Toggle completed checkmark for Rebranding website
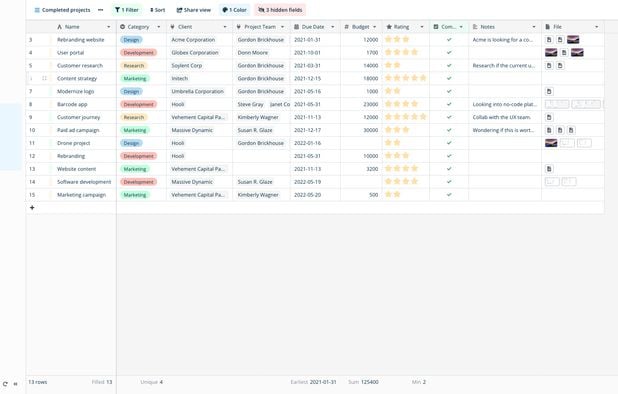 point(449,40)
